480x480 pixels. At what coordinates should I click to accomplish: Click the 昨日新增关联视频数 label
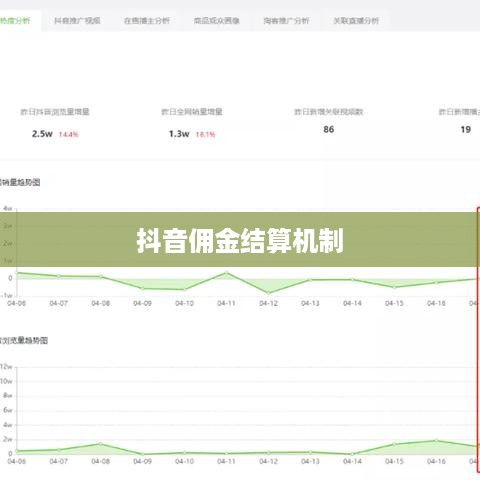coord(328,112)
